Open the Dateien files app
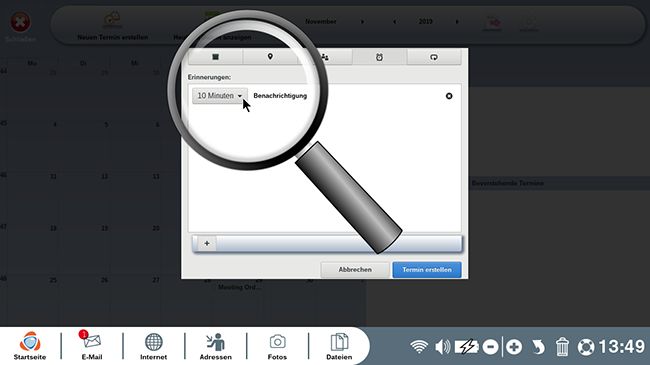Viewport: 650px width, 365px height. tap(339, 346)
